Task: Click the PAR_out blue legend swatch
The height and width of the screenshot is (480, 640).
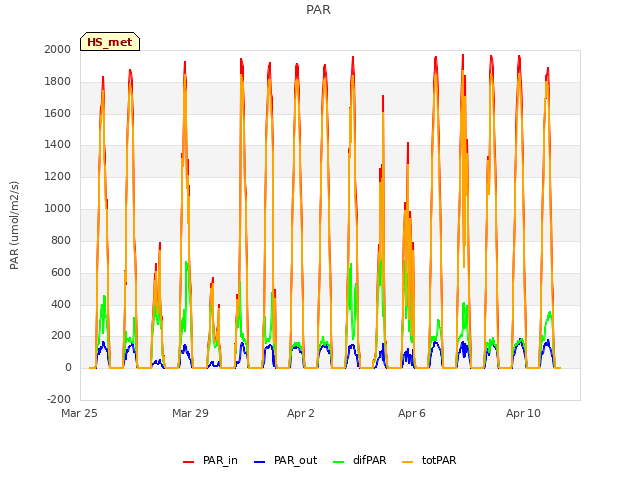Action: pos(259,462)
